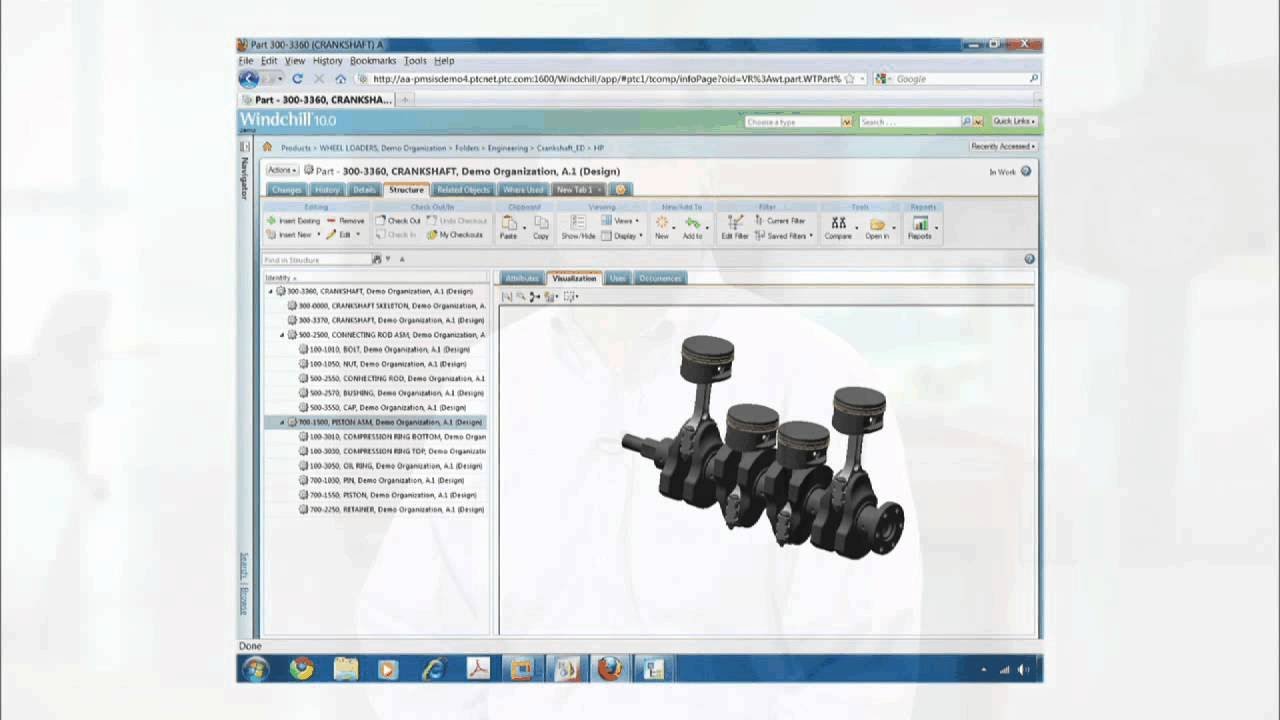
Task: Click the Windchill search magnifier icon
Action: (x=967, y=121)
